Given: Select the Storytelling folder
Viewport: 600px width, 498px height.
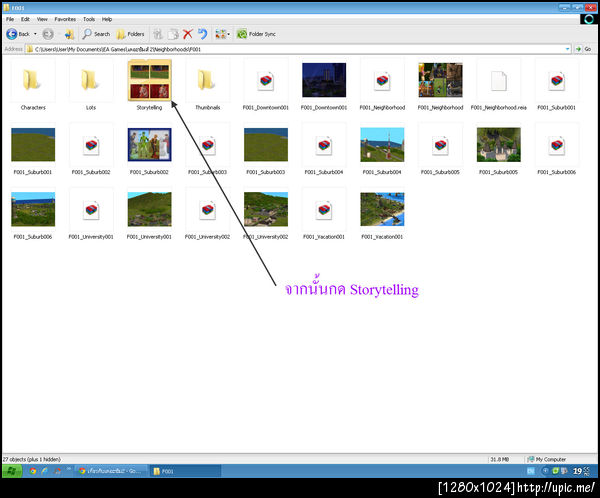Looking at the screenshot, I should [149, 85].
